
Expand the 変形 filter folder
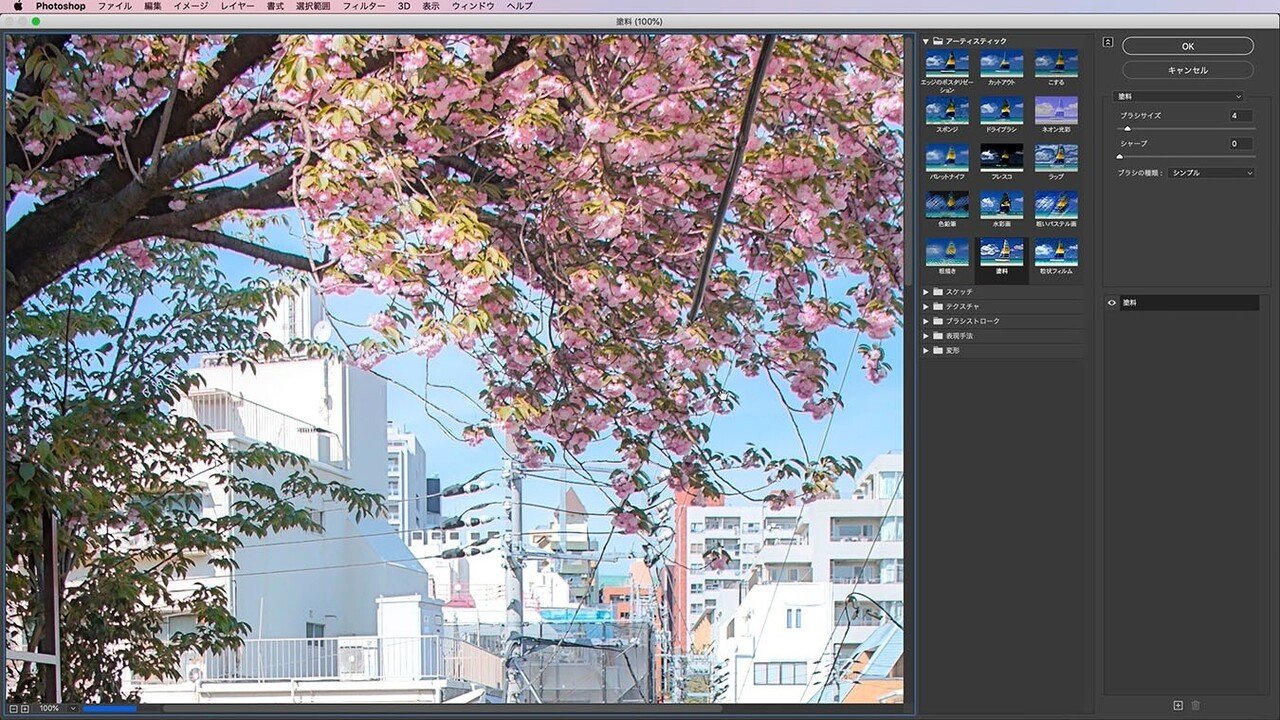926,351
